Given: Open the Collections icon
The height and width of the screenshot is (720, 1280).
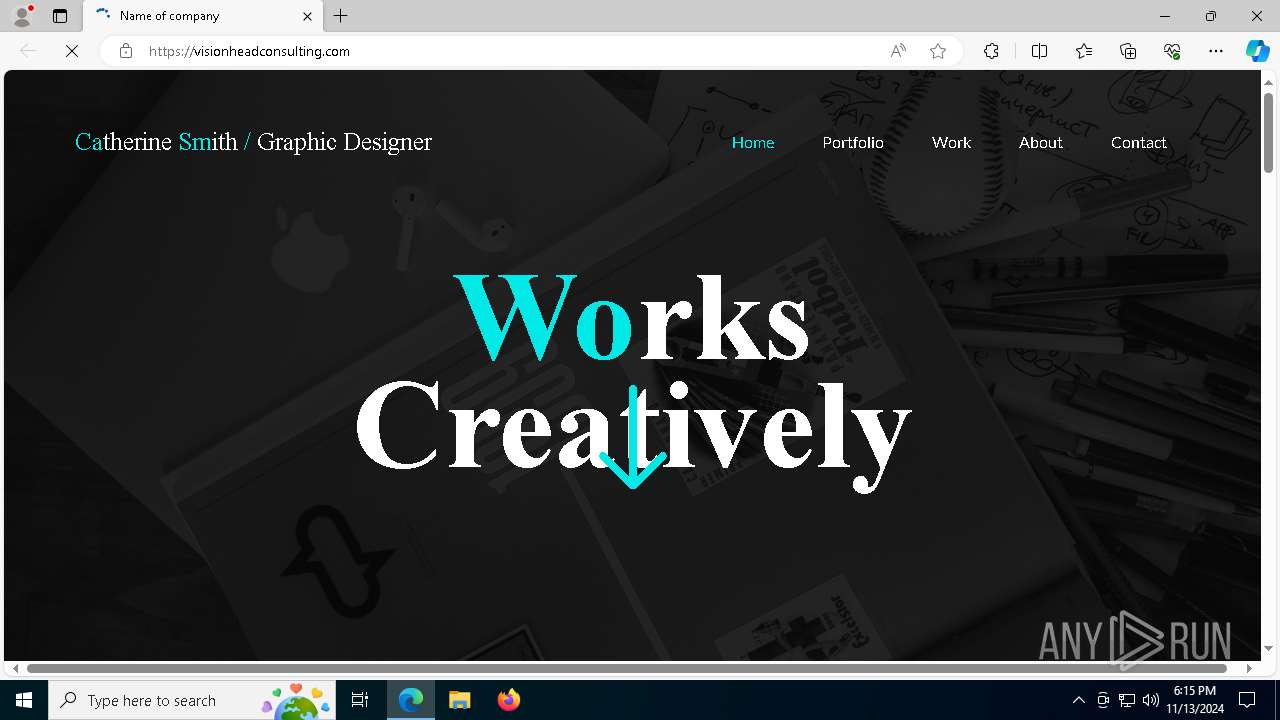Looking at the screenshot, I should (x=1128, y=51).
